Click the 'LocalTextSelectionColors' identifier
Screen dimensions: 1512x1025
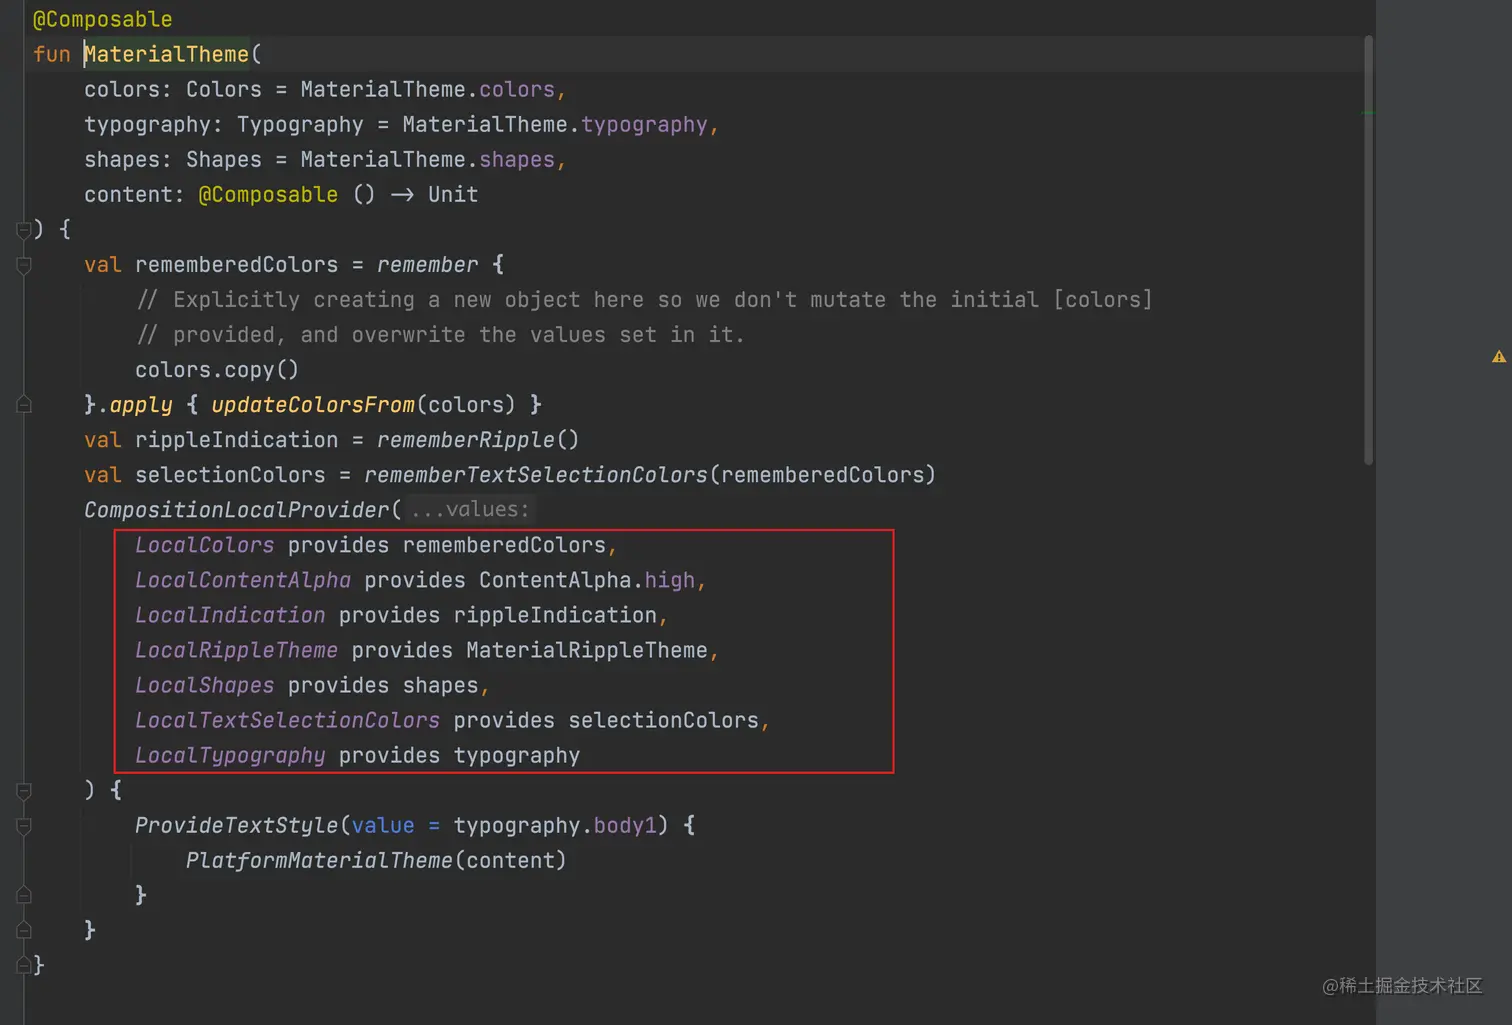pos(288,720)
